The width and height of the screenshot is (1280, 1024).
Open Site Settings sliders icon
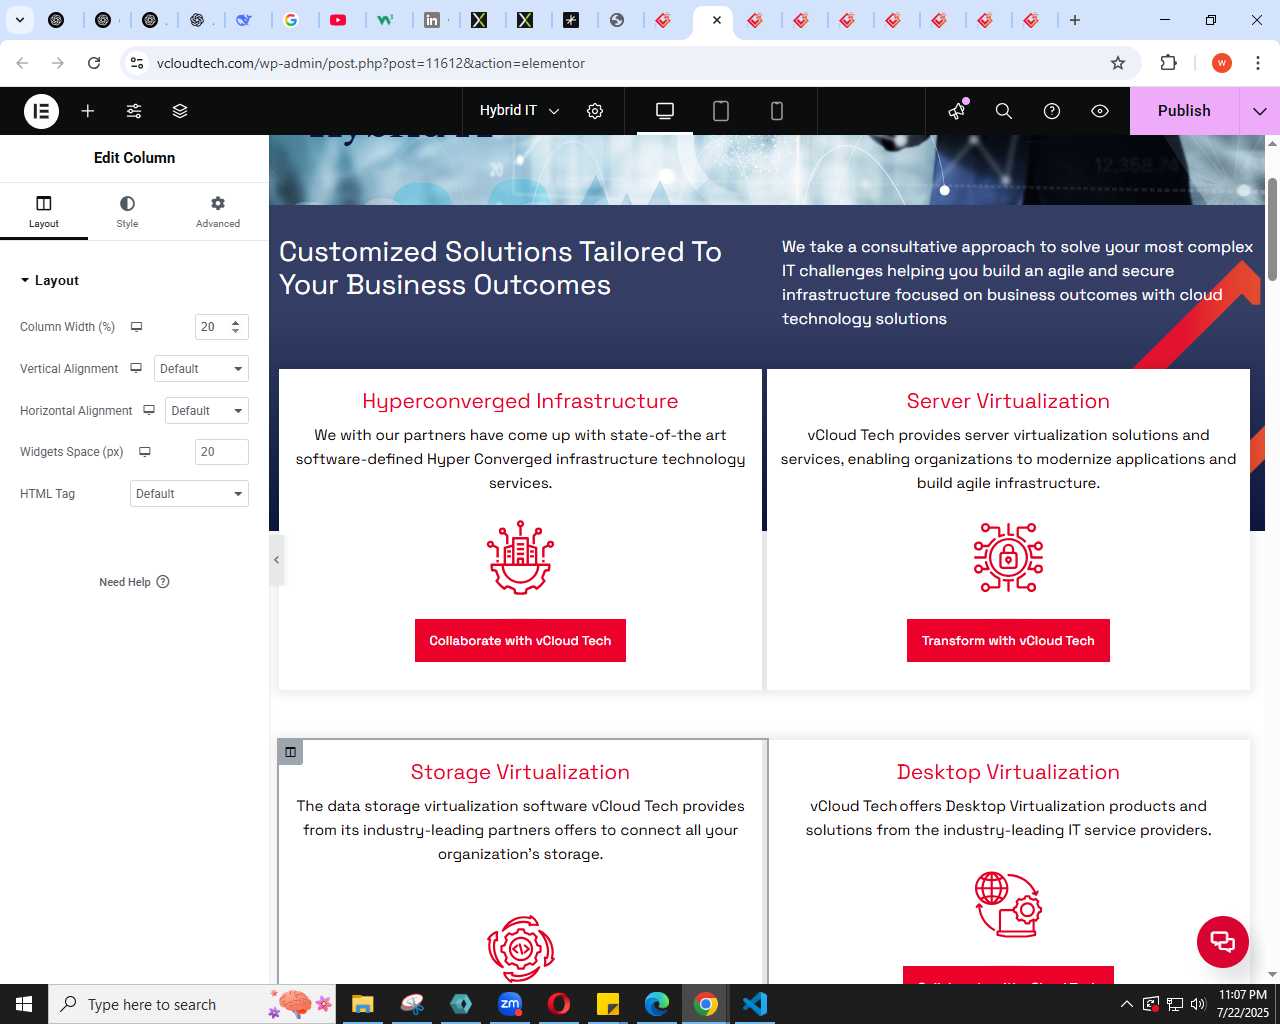click(x=134, y=111)
